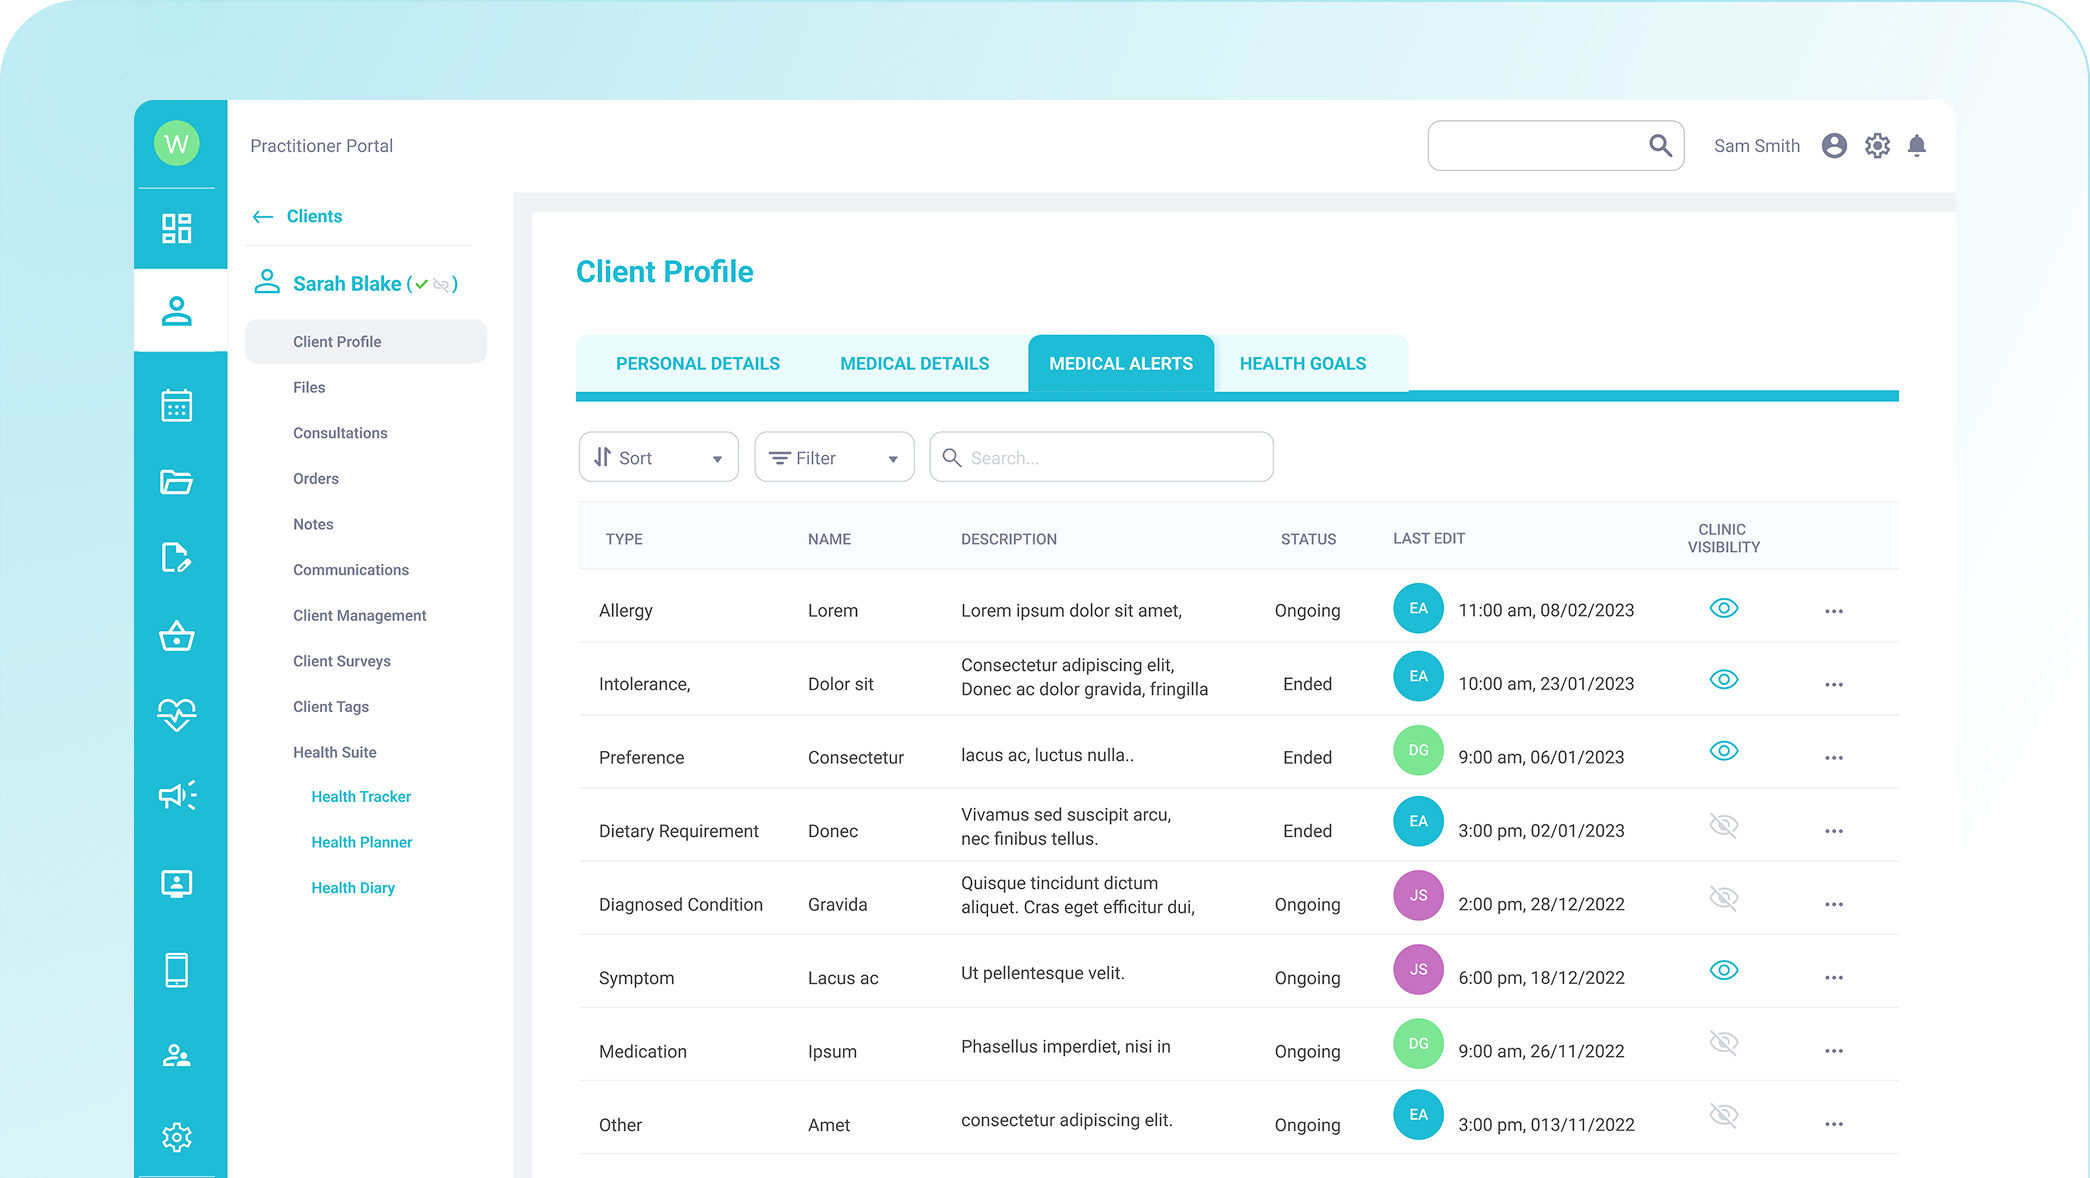Show Dietary Requirement row to clinic
2090x1178 pixels.
coord(1723,826)
